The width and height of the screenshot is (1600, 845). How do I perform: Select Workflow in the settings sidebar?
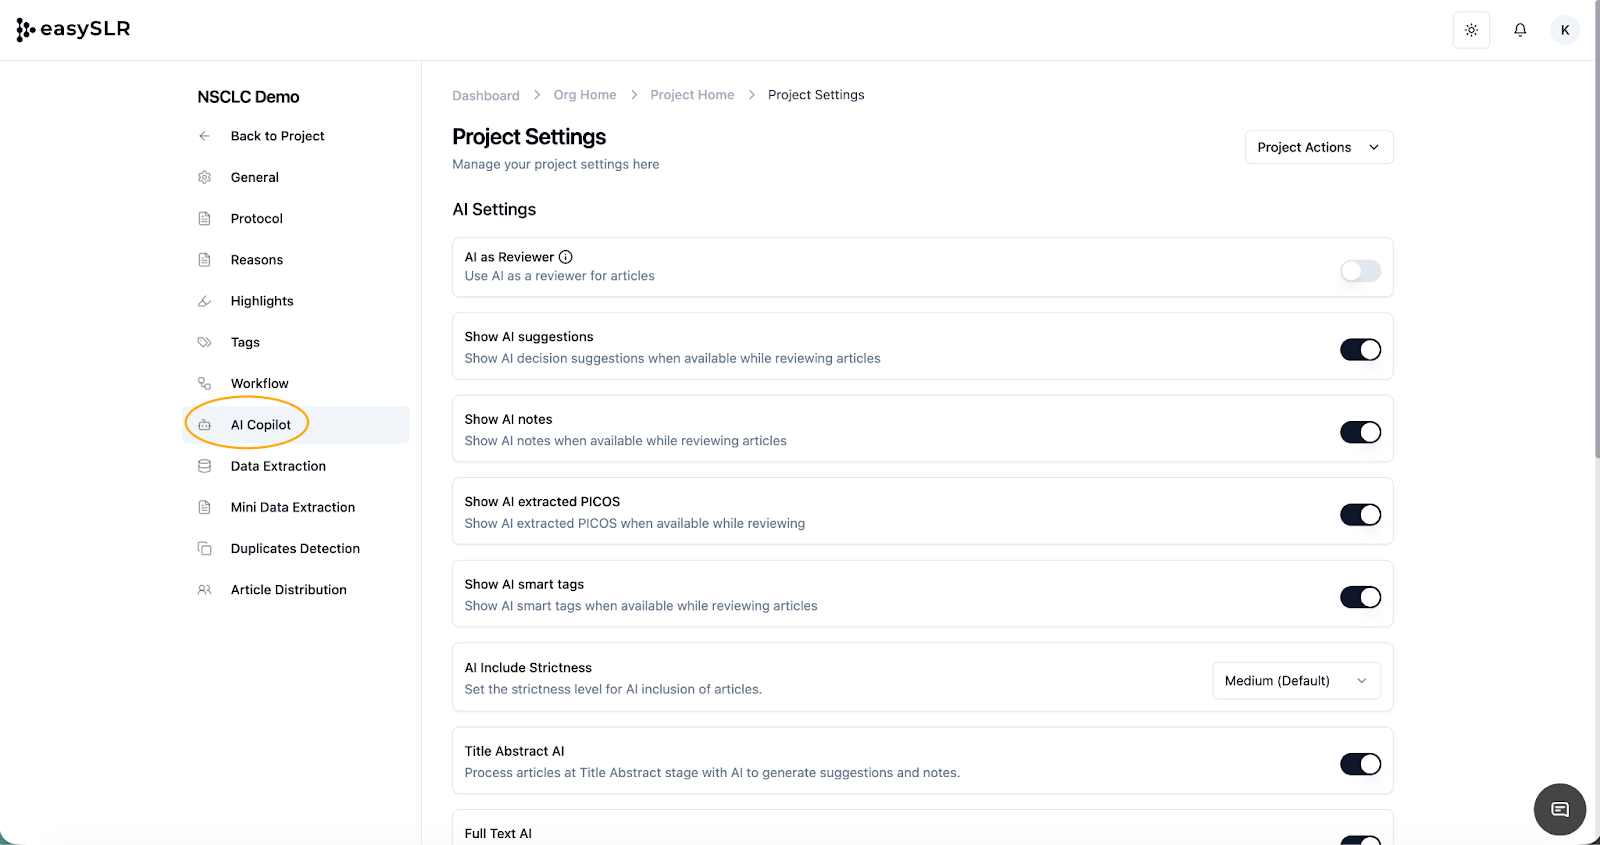point(259,384)
